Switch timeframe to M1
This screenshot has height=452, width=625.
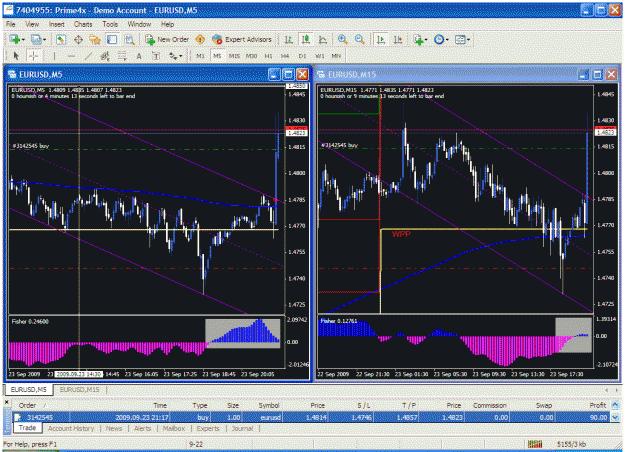point(200,56)
